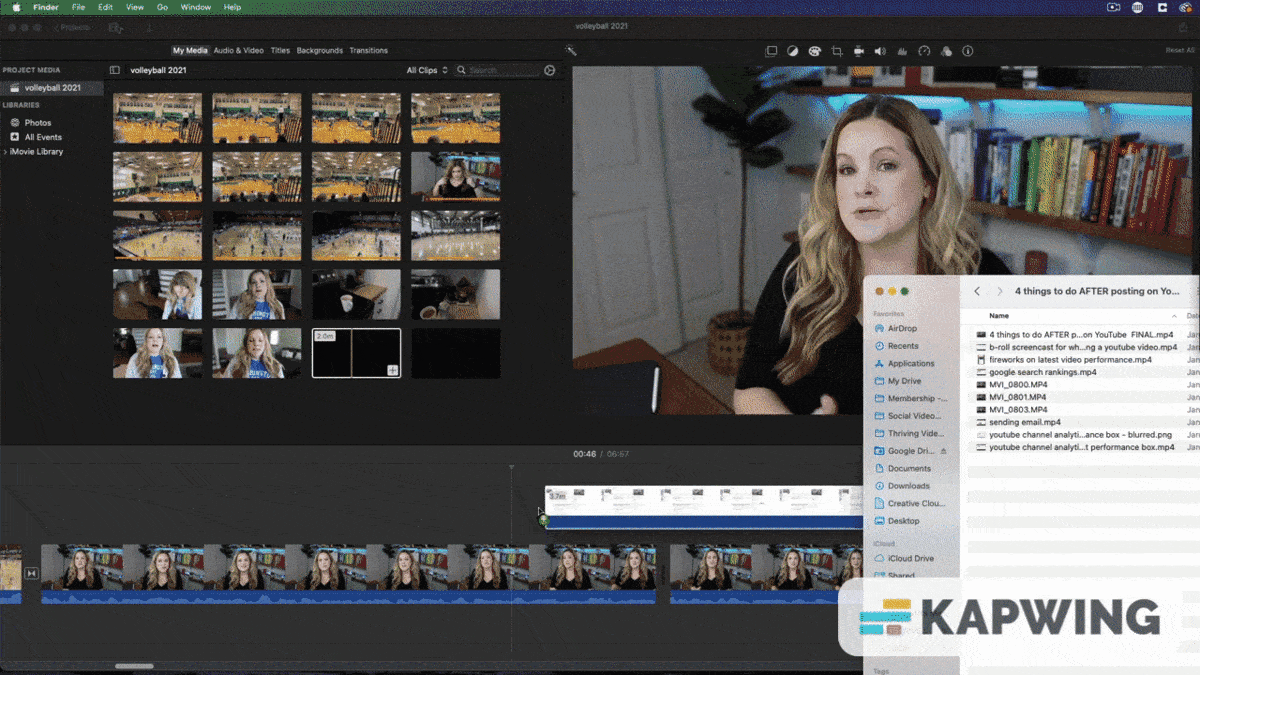Open clip filter and audio effects
Viewport: 1280px width, 720px height.
coord(946,51)
